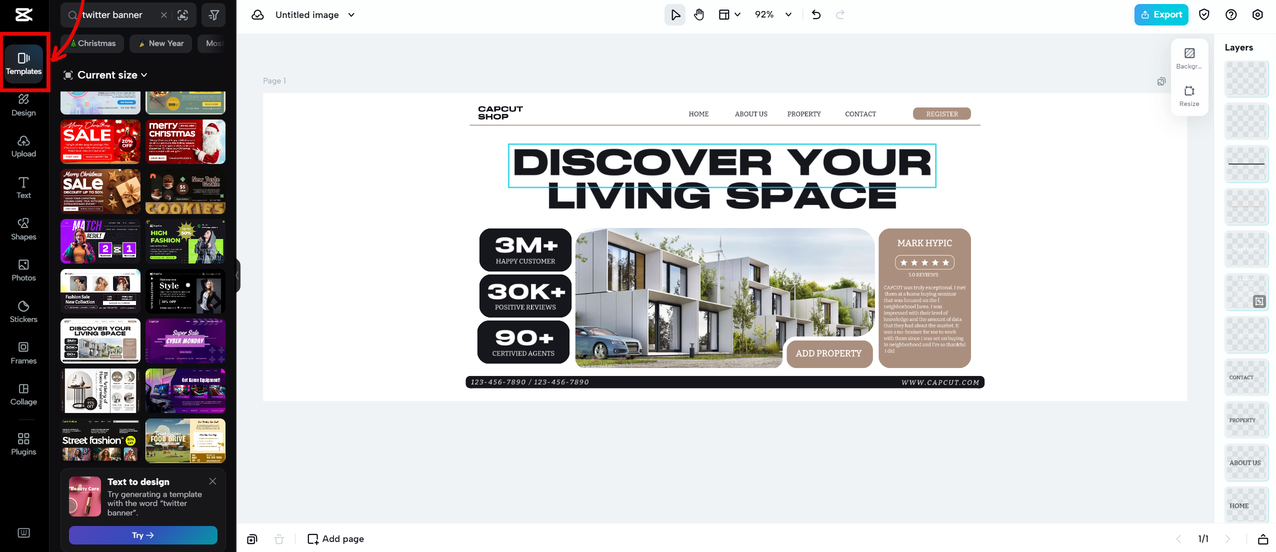Screen dimensions: 1276x552
Task: Select the LIVING SPACE headline text
Action: [721, 196]
